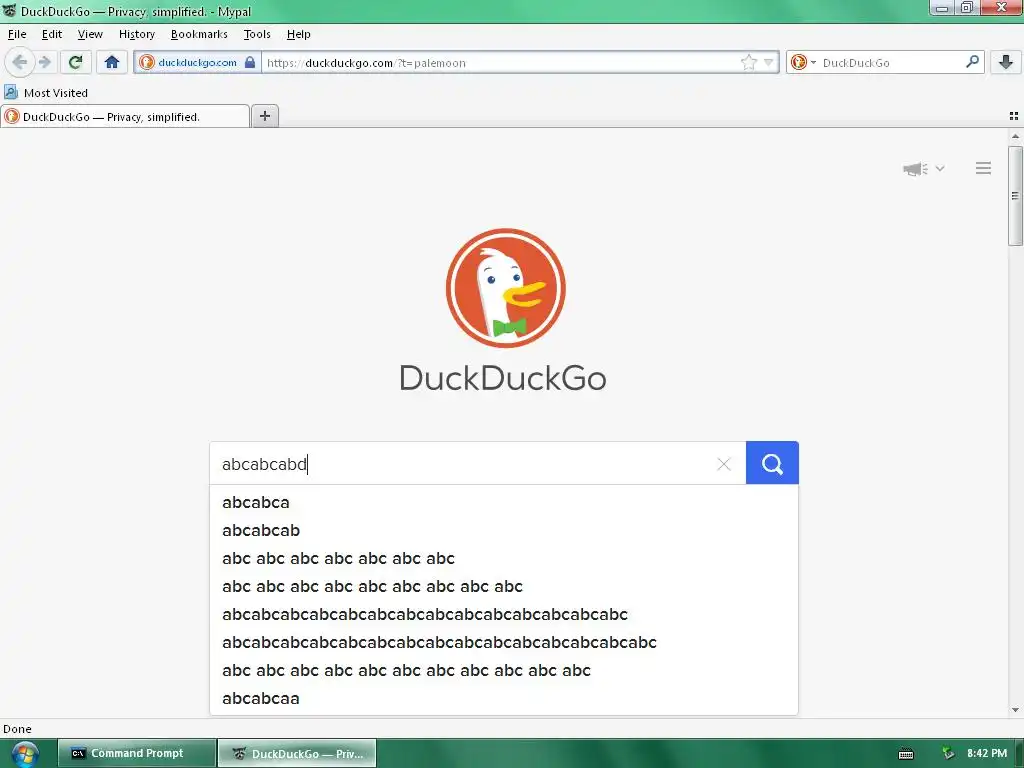The height and width of the screenshot is (768, 1024).
Task: Switch to Command Prompt in taskbar
Action: click(x=136, y=754)
